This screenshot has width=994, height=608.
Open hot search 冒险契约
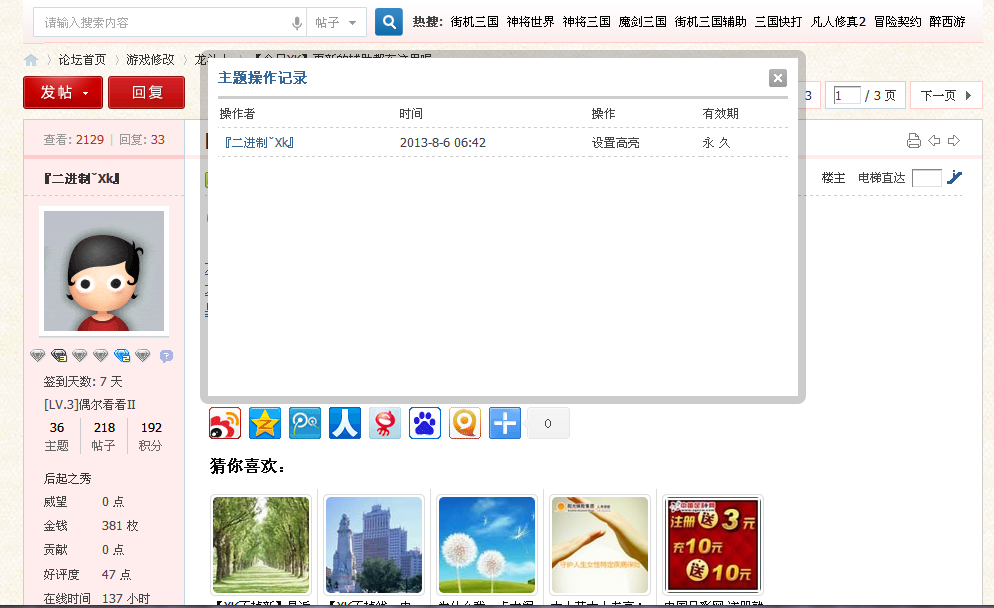[x=898, y=22]
